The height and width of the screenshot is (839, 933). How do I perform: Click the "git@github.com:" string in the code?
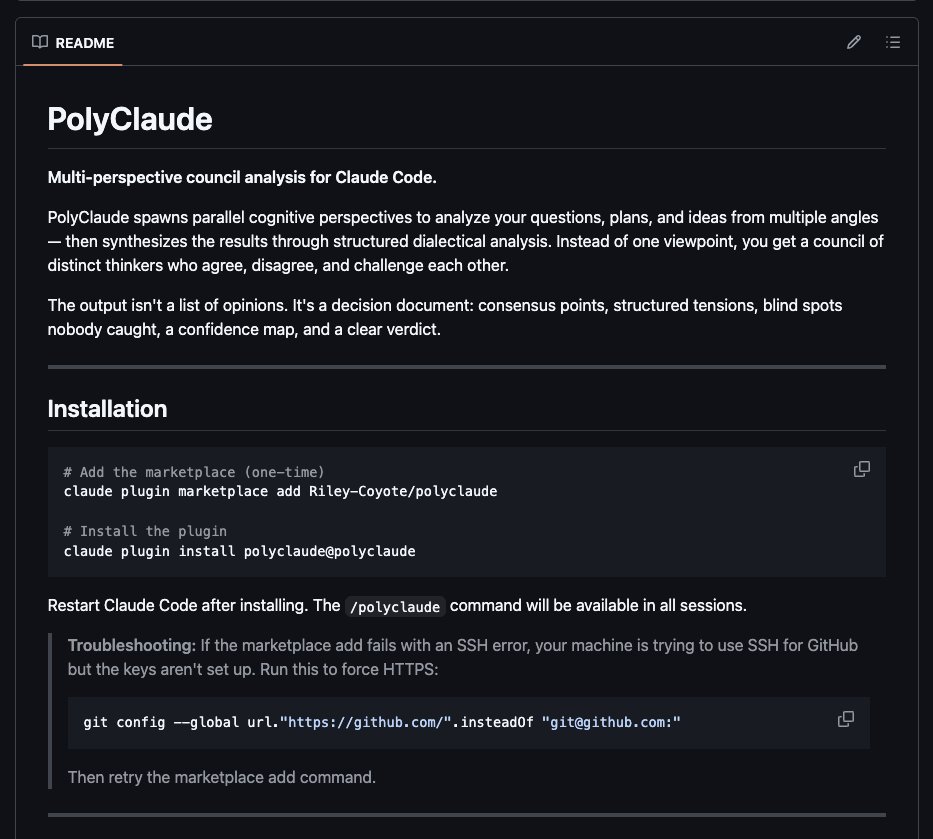point(611,722)
